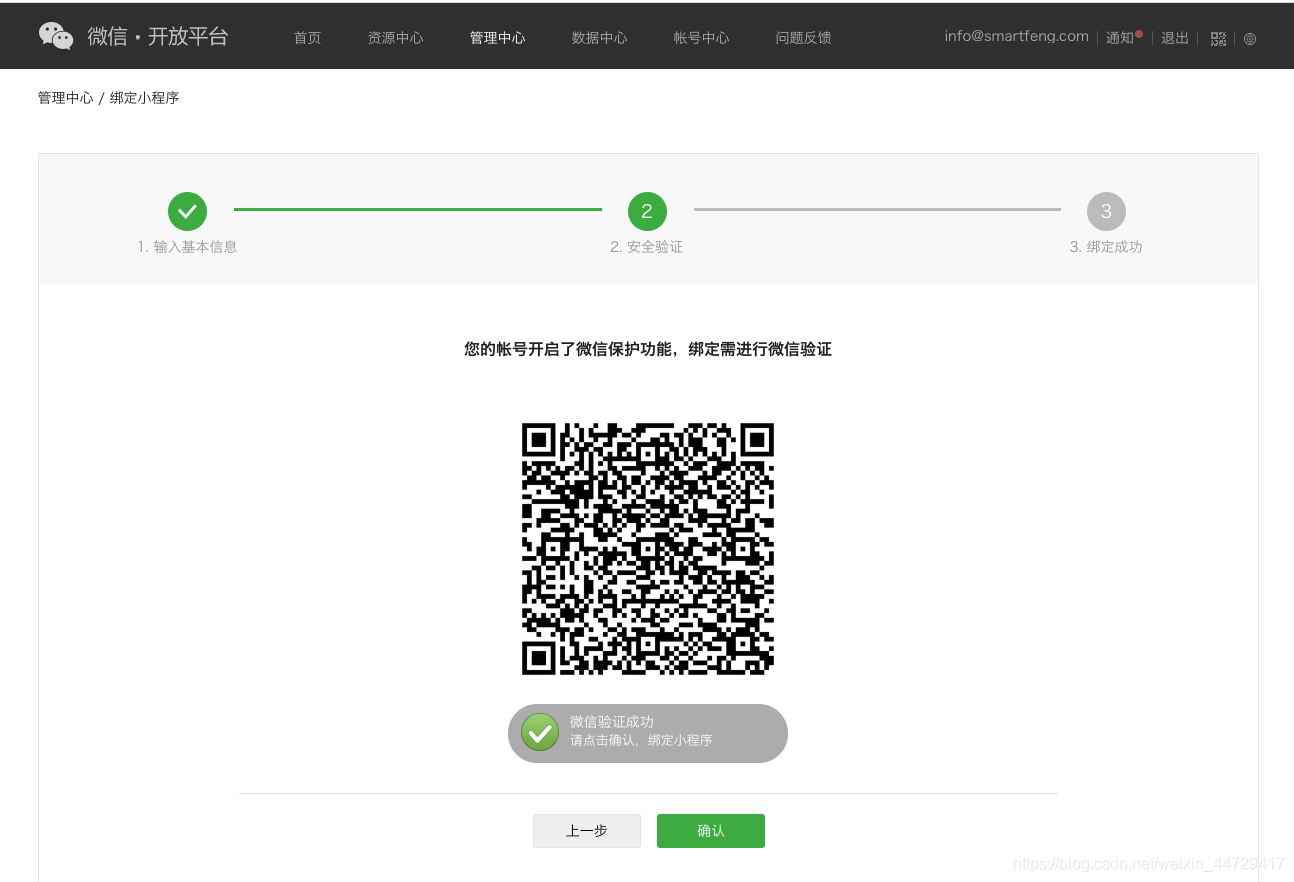Click the 1. 输入基本信息 step label

pyautogui.click(x=187, y=247)
